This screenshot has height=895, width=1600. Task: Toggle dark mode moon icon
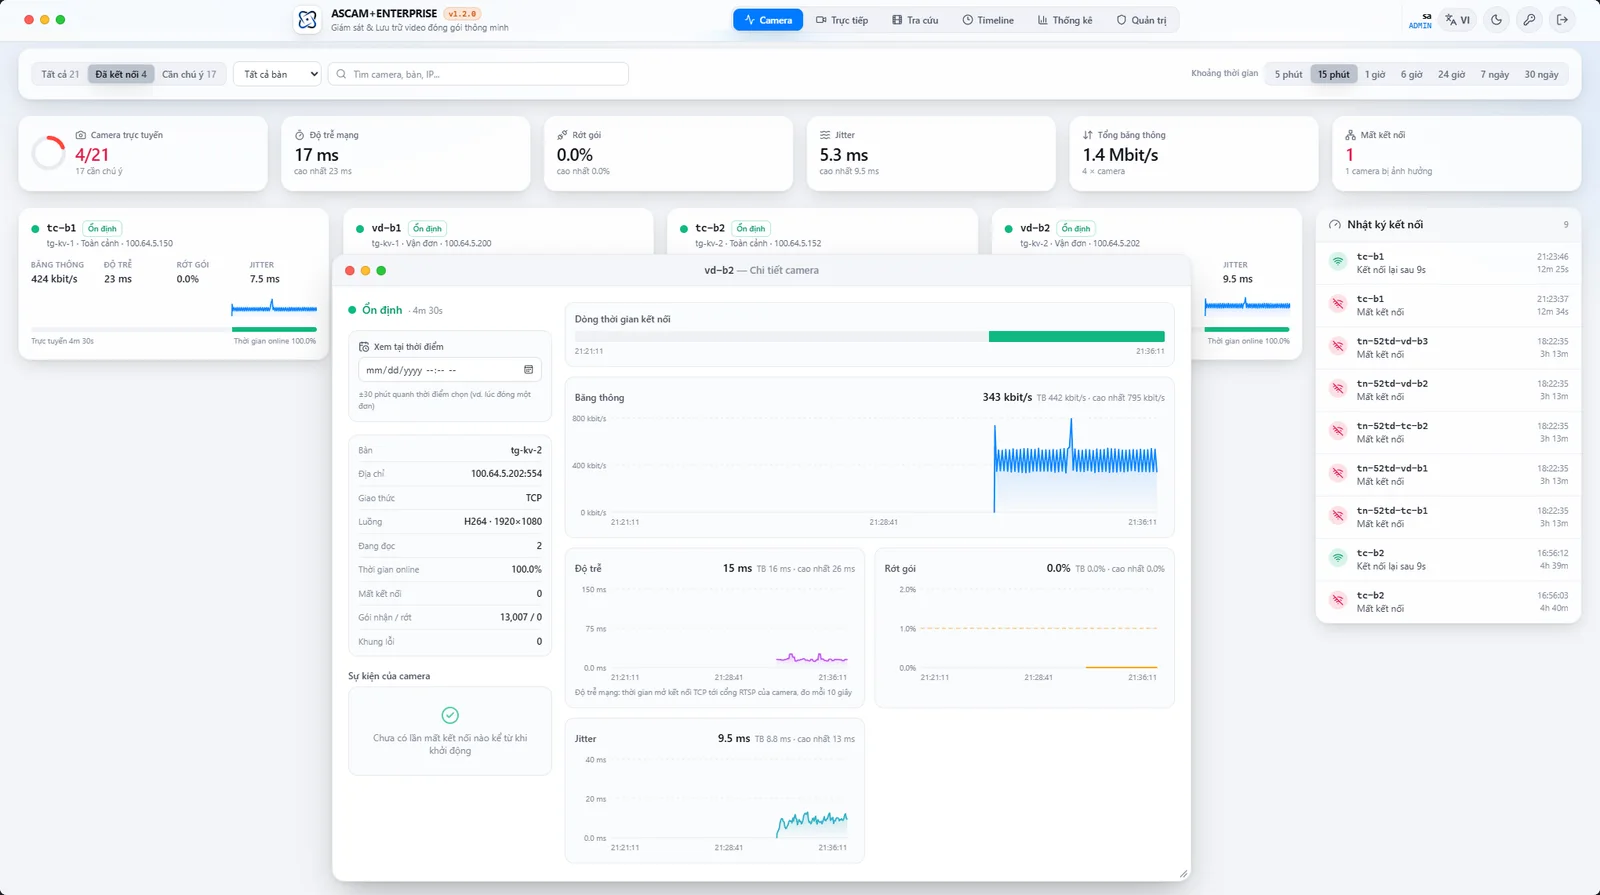click(x=1496, y=20)
